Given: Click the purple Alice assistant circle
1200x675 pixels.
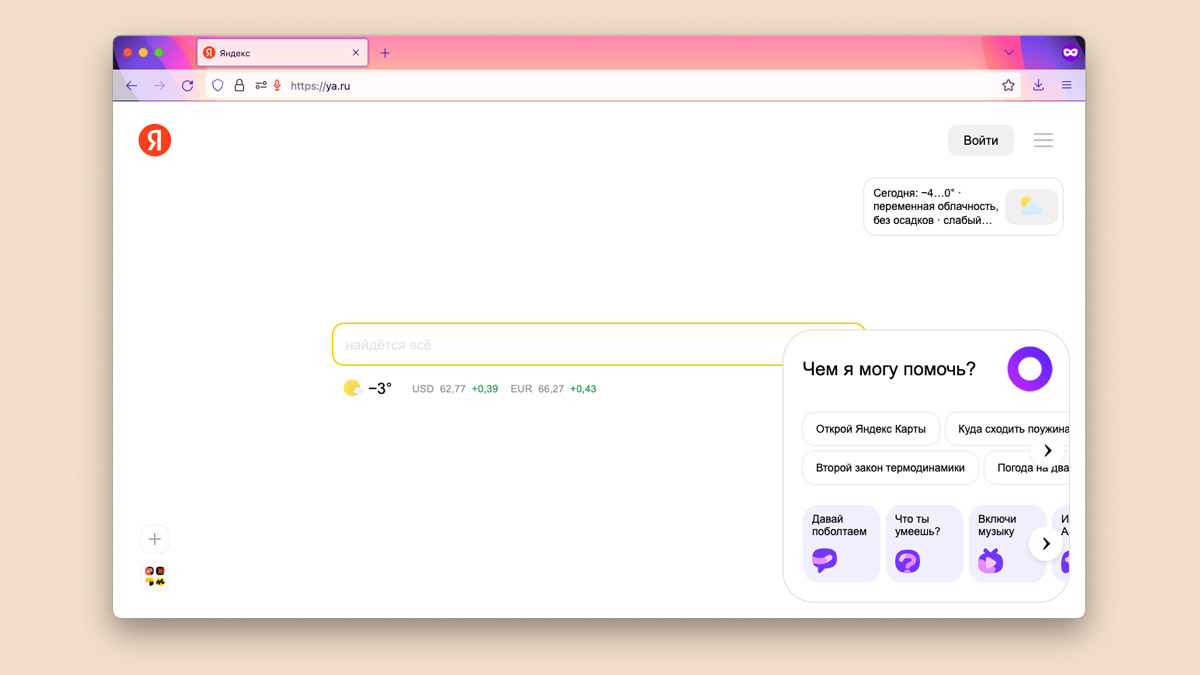Looking at the screenshot, I should [x=1030, y=369].
